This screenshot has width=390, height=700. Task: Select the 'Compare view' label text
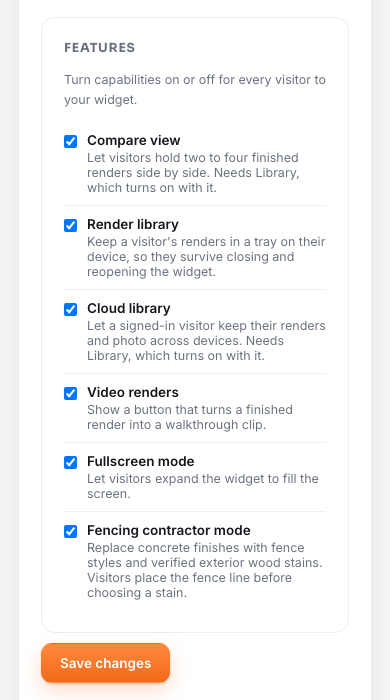tap(133, 140)
